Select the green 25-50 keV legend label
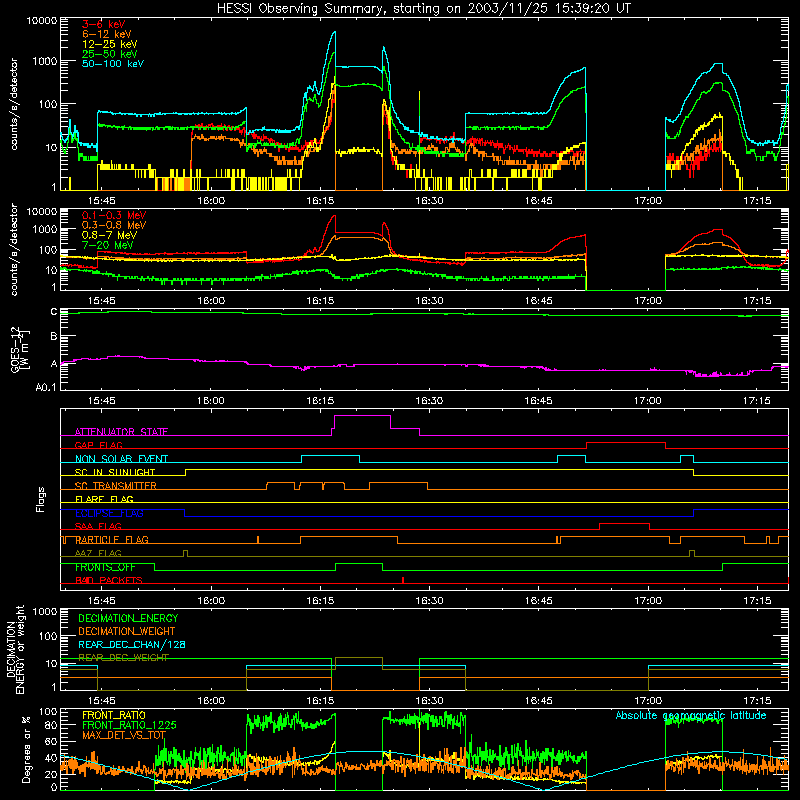This screenshot has height=800, width=800. 110,54
